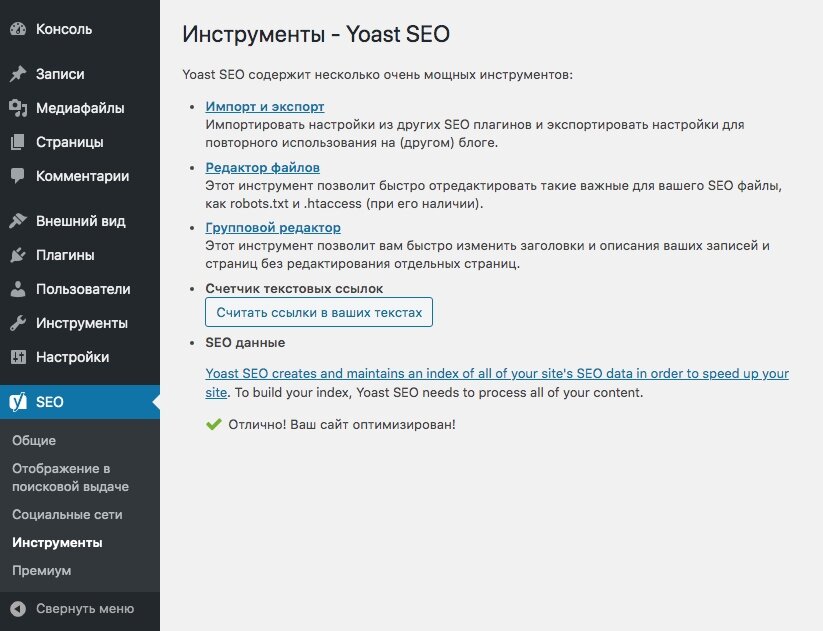The width and height of the screenshot is (823, 631).
Task: Open the Страницы menu item
Action: [x=80, y=142]
